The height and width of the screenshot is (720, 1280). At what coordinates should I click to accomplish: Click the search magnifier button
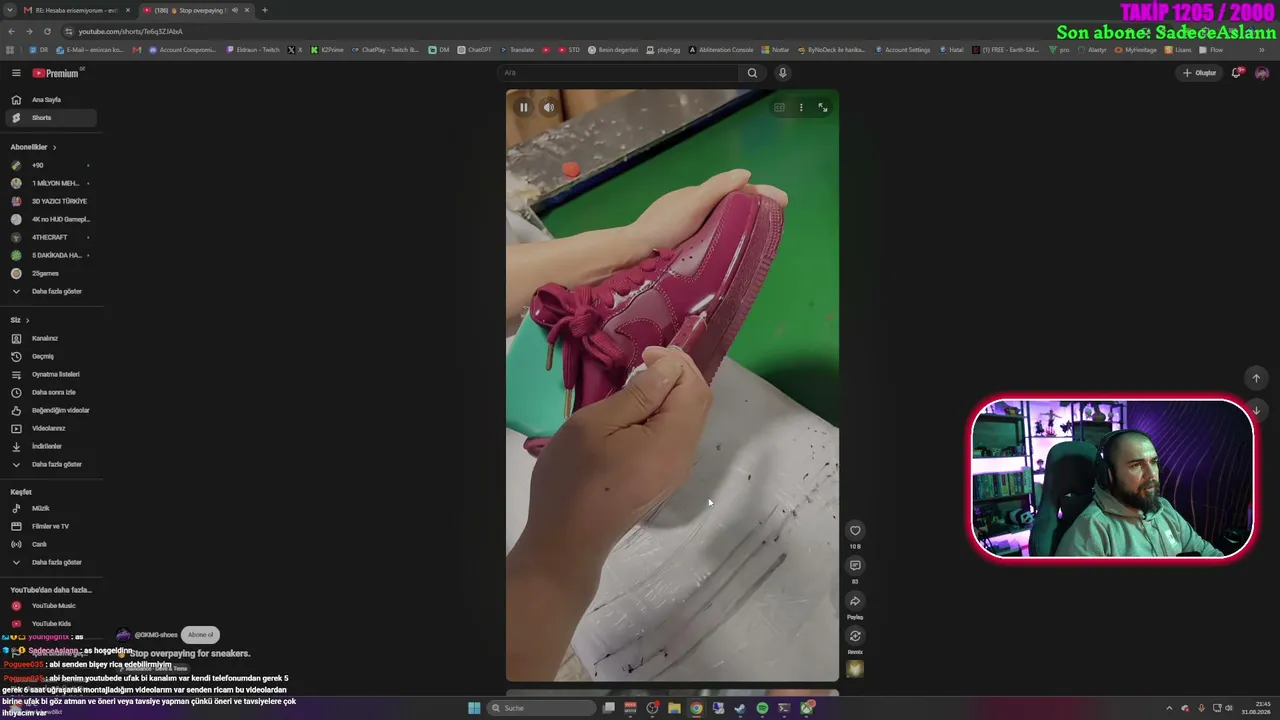(x=752, y=73)
